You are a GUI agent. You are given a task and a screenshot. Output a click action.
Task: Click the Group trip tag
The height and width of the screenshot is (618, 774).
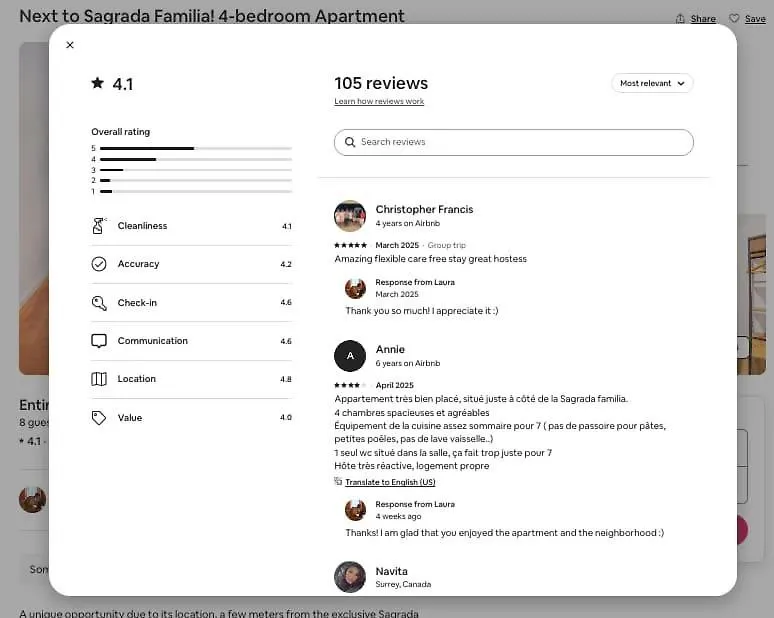[447, 245]
